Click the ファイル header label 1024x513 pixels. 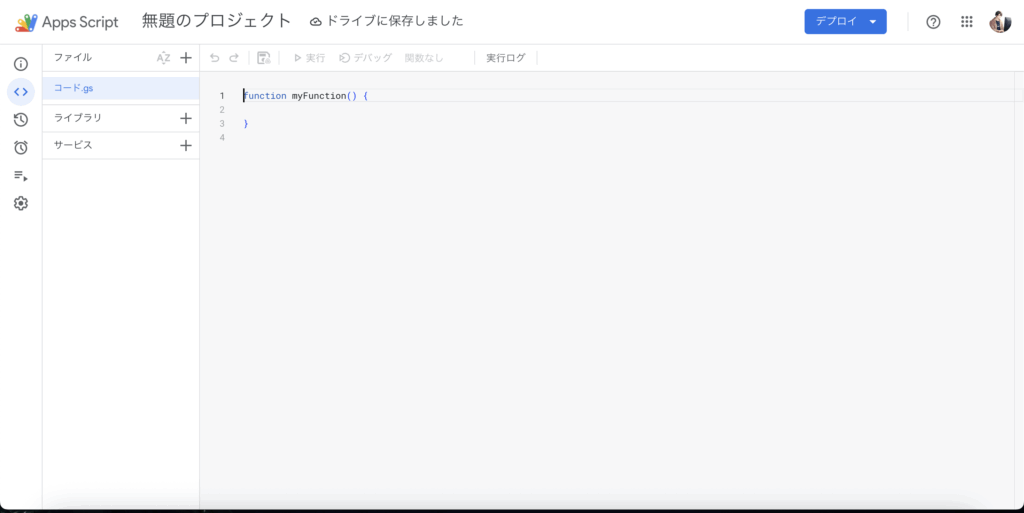click(x=72, y=57)
